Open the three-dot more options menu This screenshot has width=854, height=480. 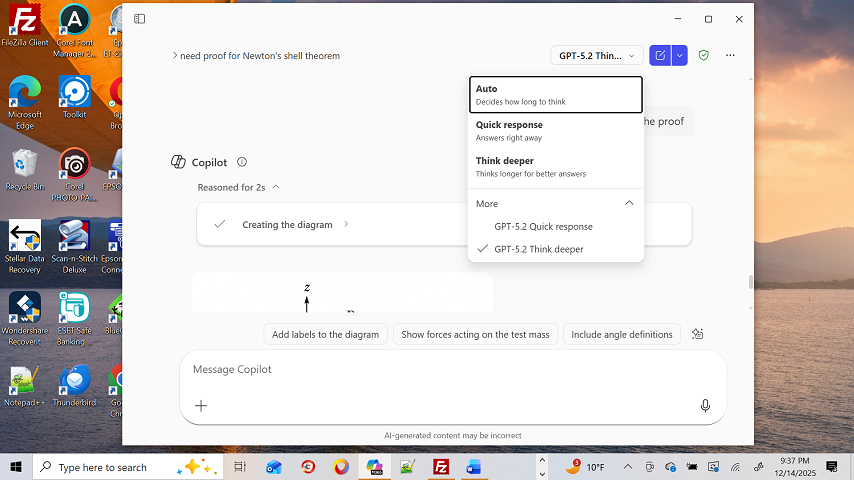pos(731,56)
